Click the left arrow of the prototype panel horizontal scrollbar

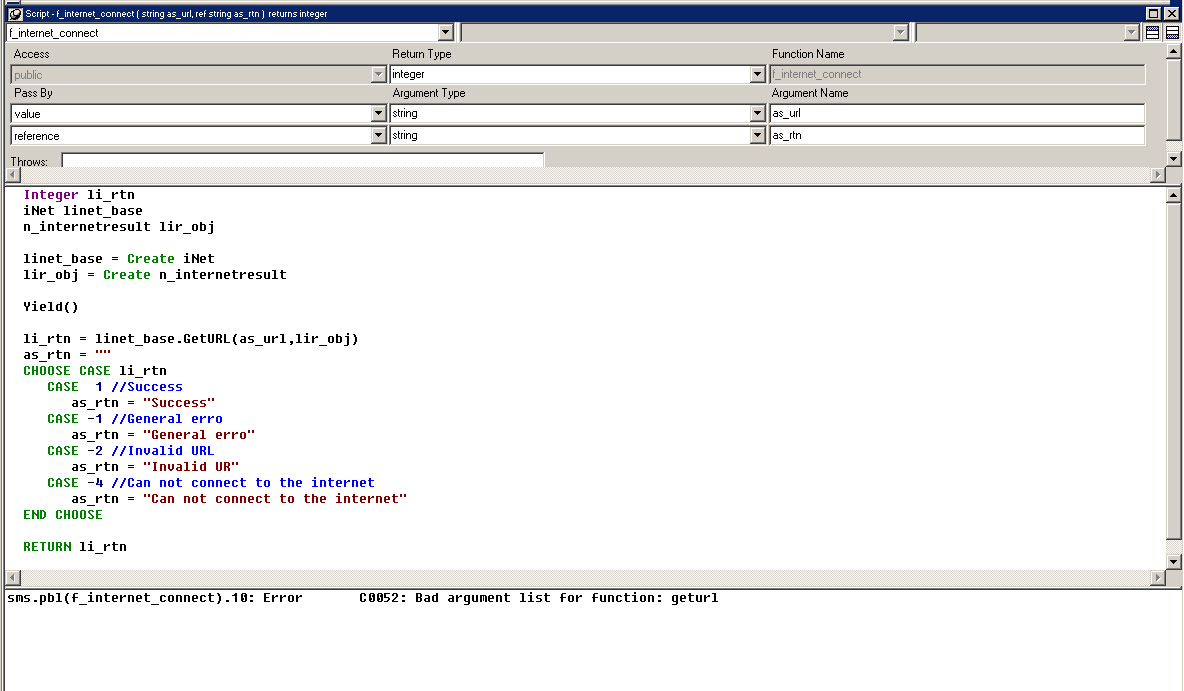click(12, 174)
